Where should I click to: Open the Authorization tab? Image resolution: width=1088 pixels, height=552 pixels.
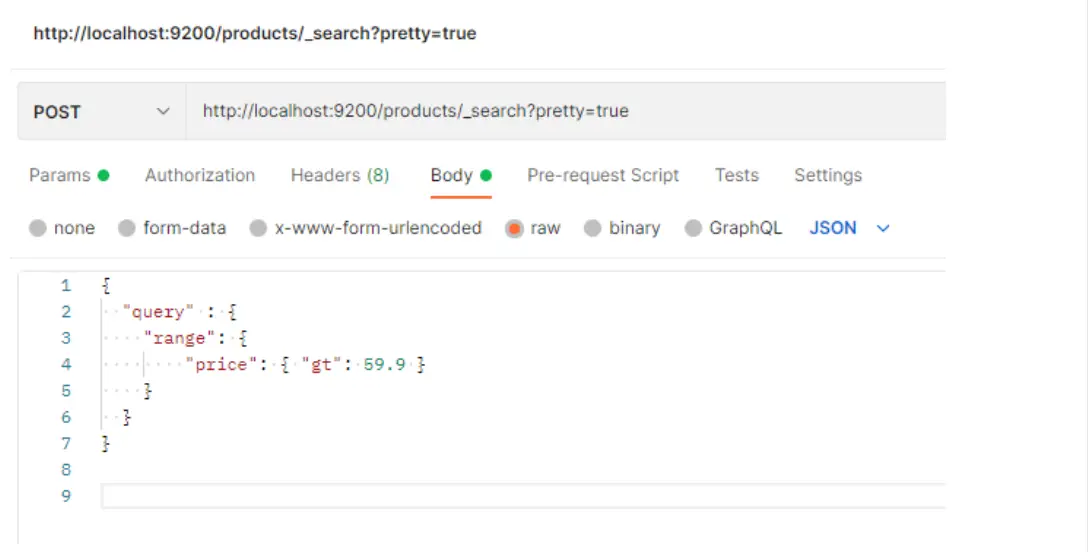coord(200,175)
